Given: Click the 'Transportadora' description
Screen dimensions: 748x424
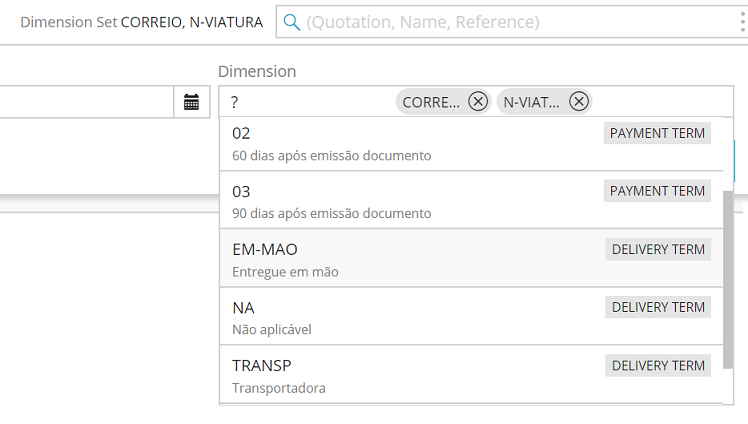Looking at the screenshot, I should [279, 388].
